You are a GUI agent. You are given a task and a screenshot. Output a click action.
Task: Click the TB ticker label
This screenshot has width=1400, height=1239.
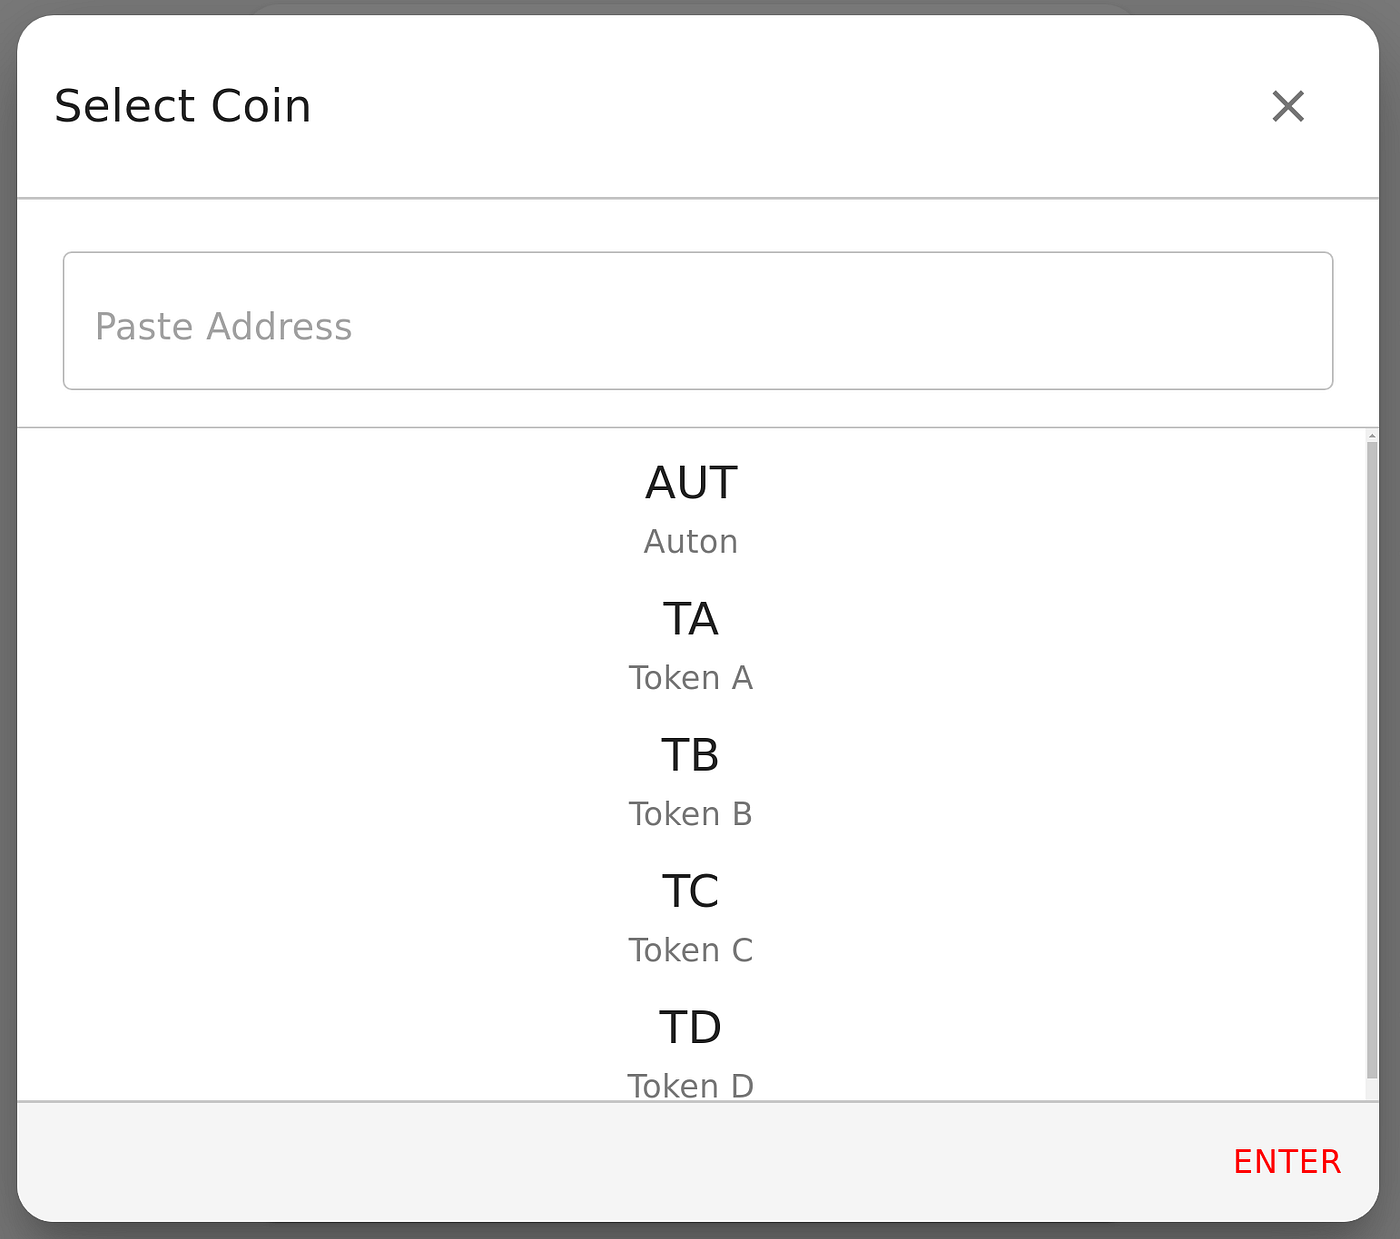point(691,754)
